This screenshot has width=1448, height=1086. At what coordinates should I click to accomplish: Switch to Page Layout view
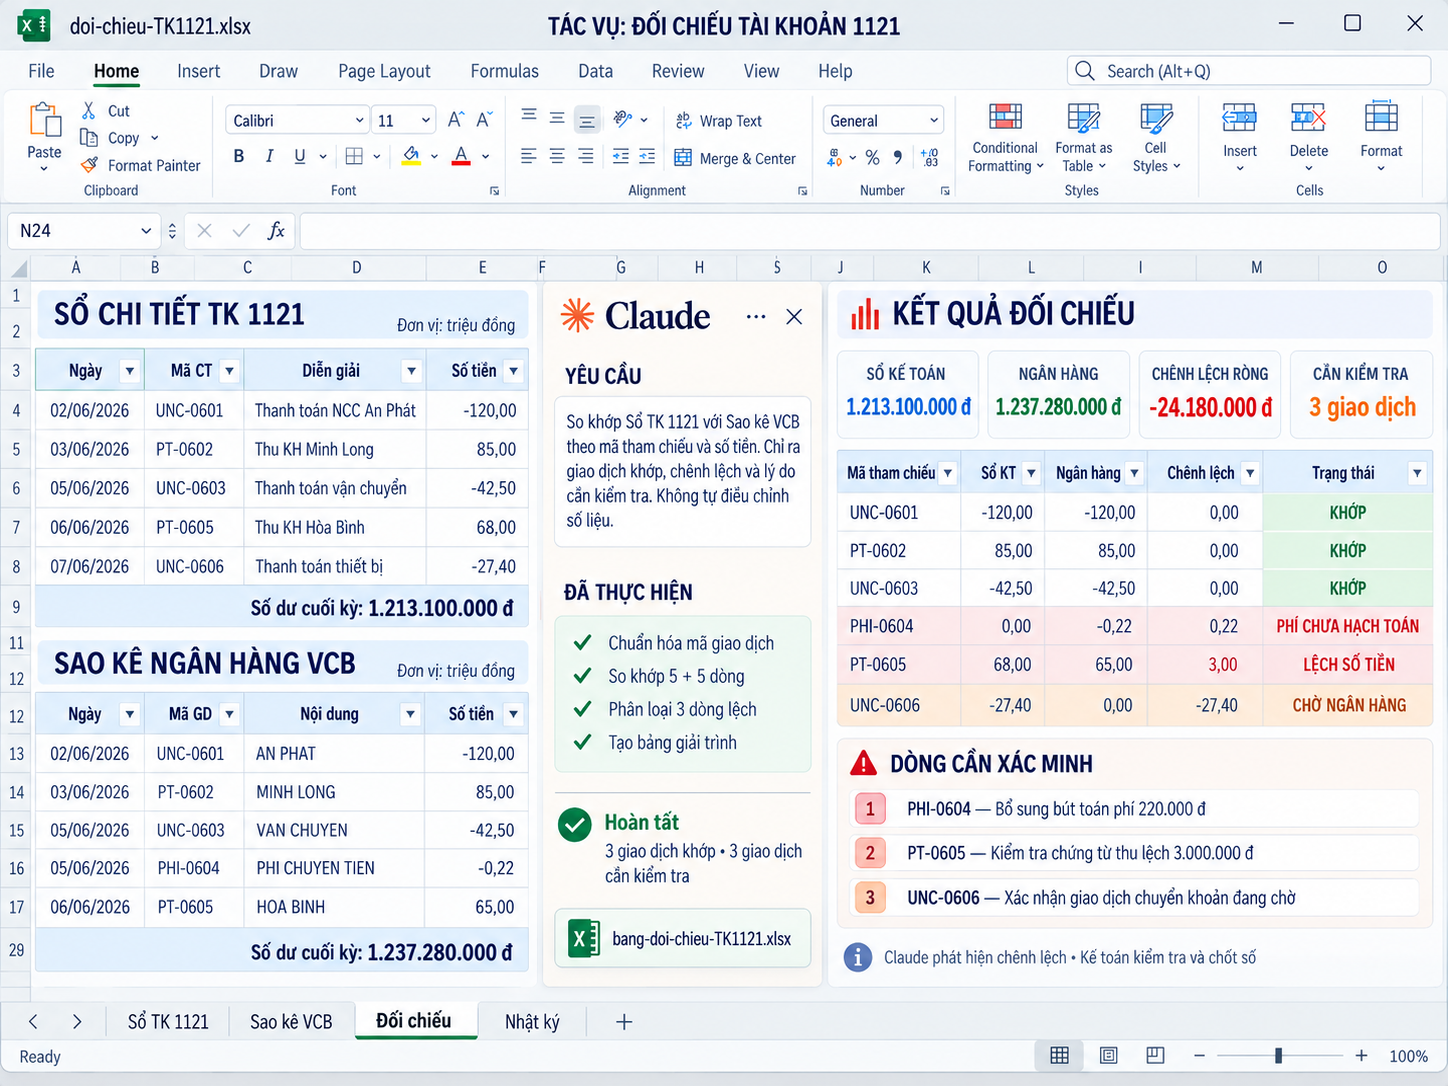tap(1108, 1056)
